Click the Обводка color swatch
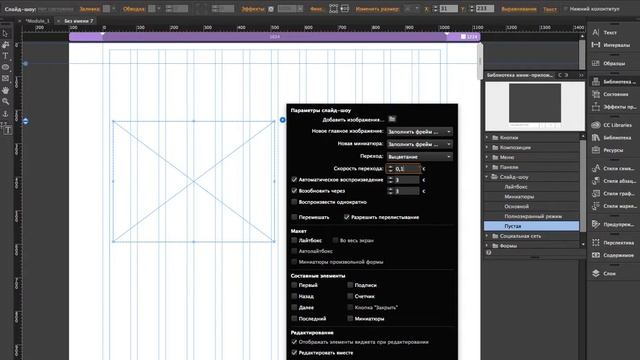Image resolution: width=640 pixels, height=360 pixels. tap(152, 9)
